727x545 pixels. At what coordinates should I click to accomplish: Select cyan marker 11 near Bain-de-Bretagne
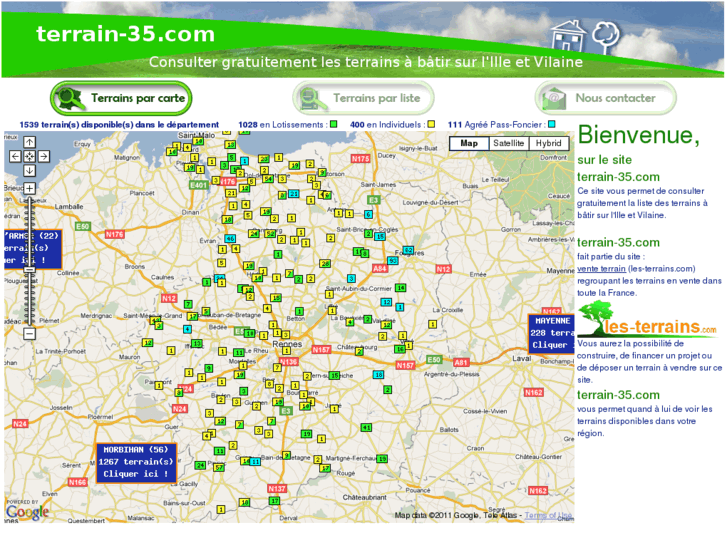[x=255, y=462]
